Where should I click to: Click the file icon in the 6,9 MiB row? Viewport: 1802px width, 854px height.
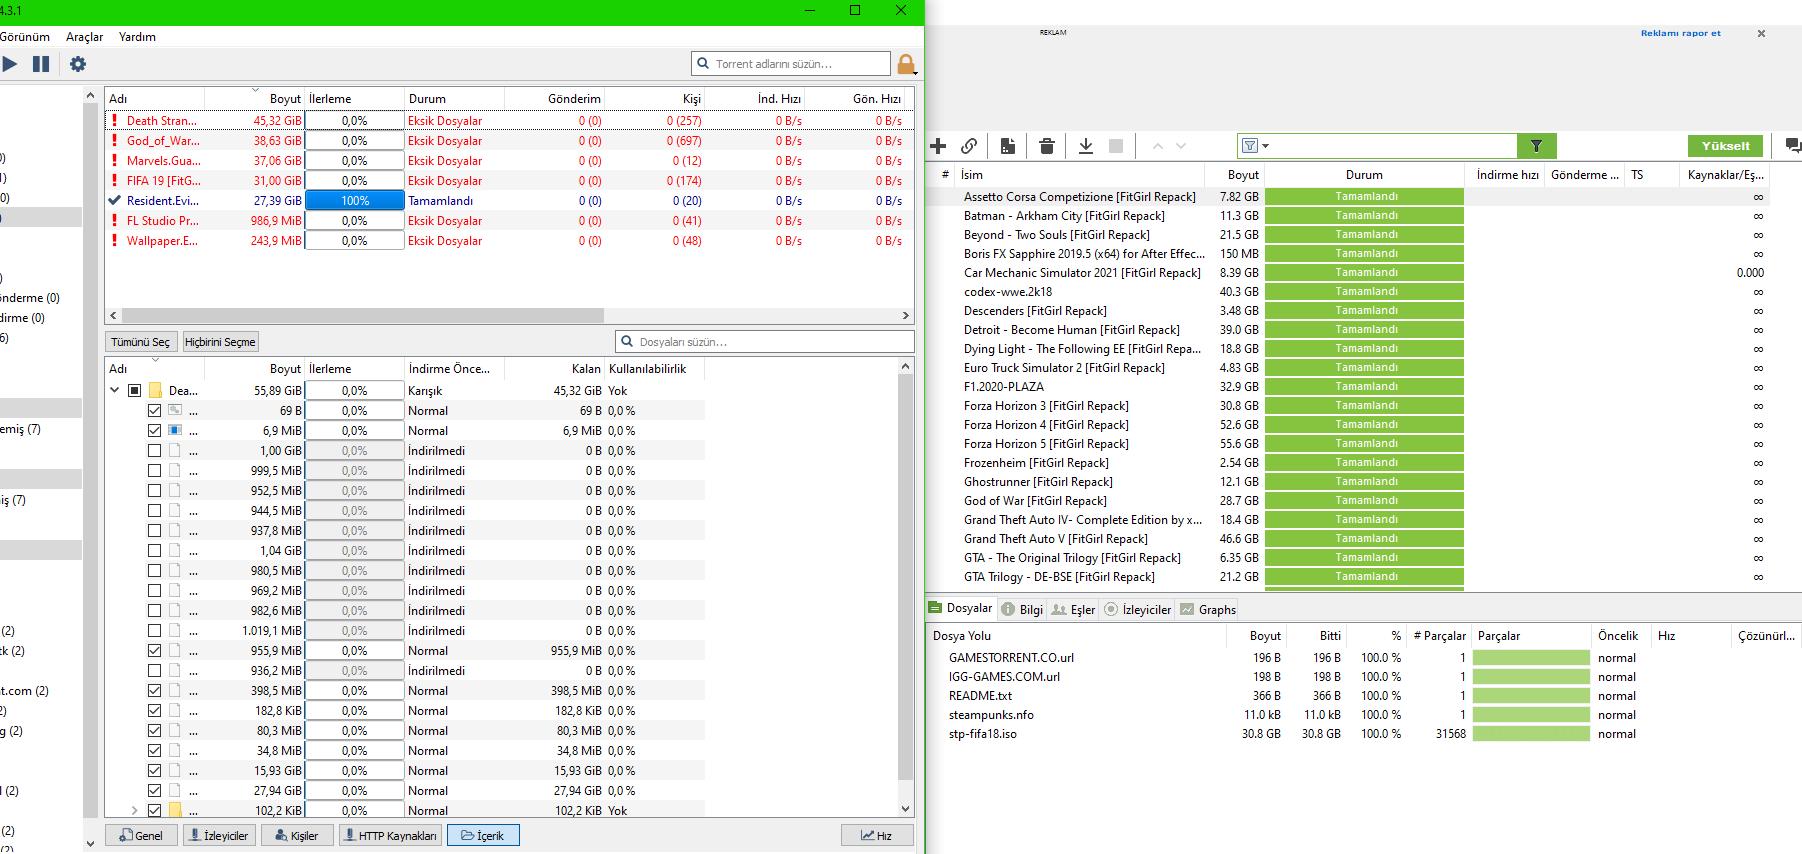click(175, 431)
